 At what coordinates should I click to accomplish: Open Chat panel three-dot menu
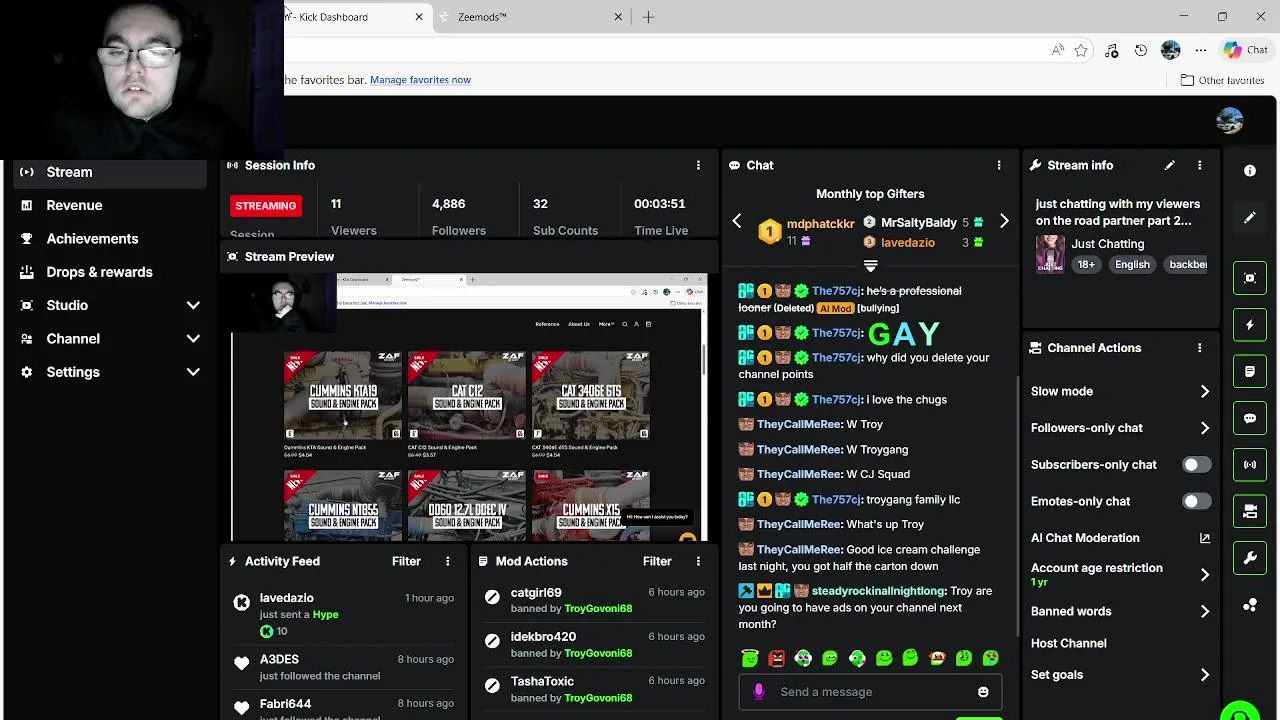(998, 165)
